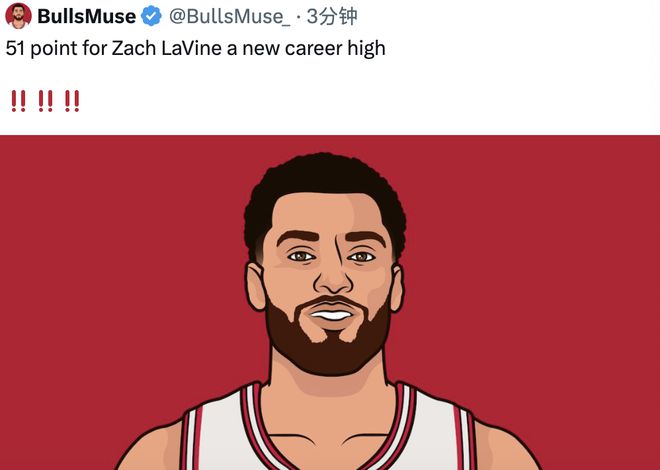Screen dimensions: 660x470
Task: Click the tweet text about 51 points
Action: click(x=195, y=48)
